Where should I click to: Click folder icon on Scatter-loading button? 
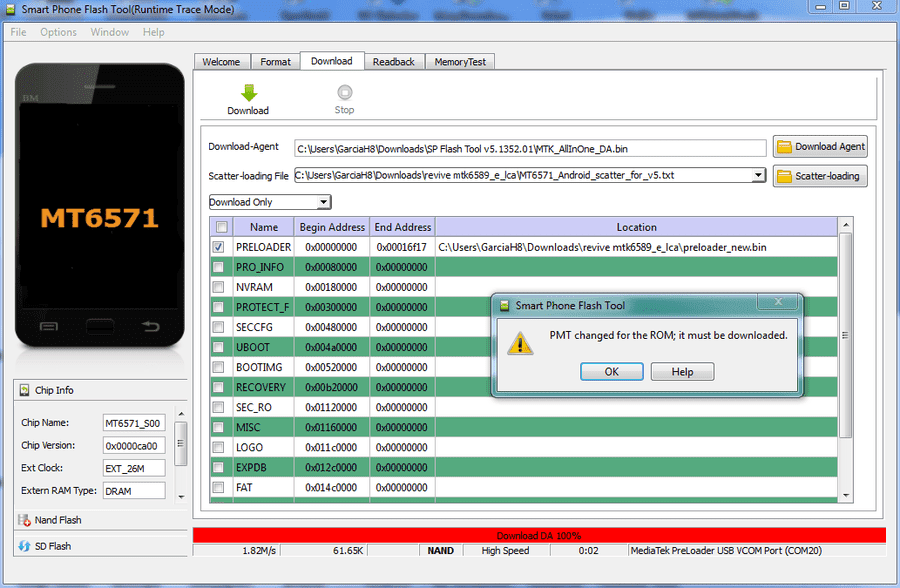click(784, 176)
